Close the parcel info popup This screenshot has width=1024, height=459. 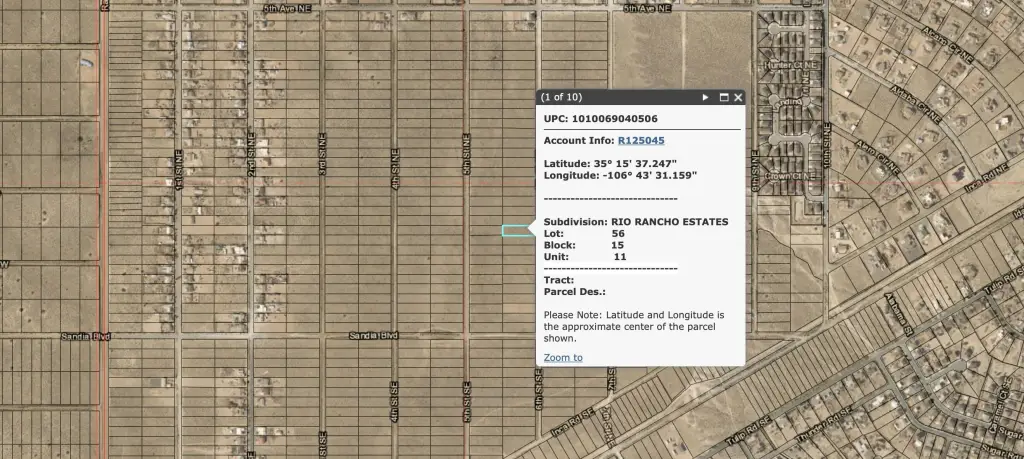[738, 97]
